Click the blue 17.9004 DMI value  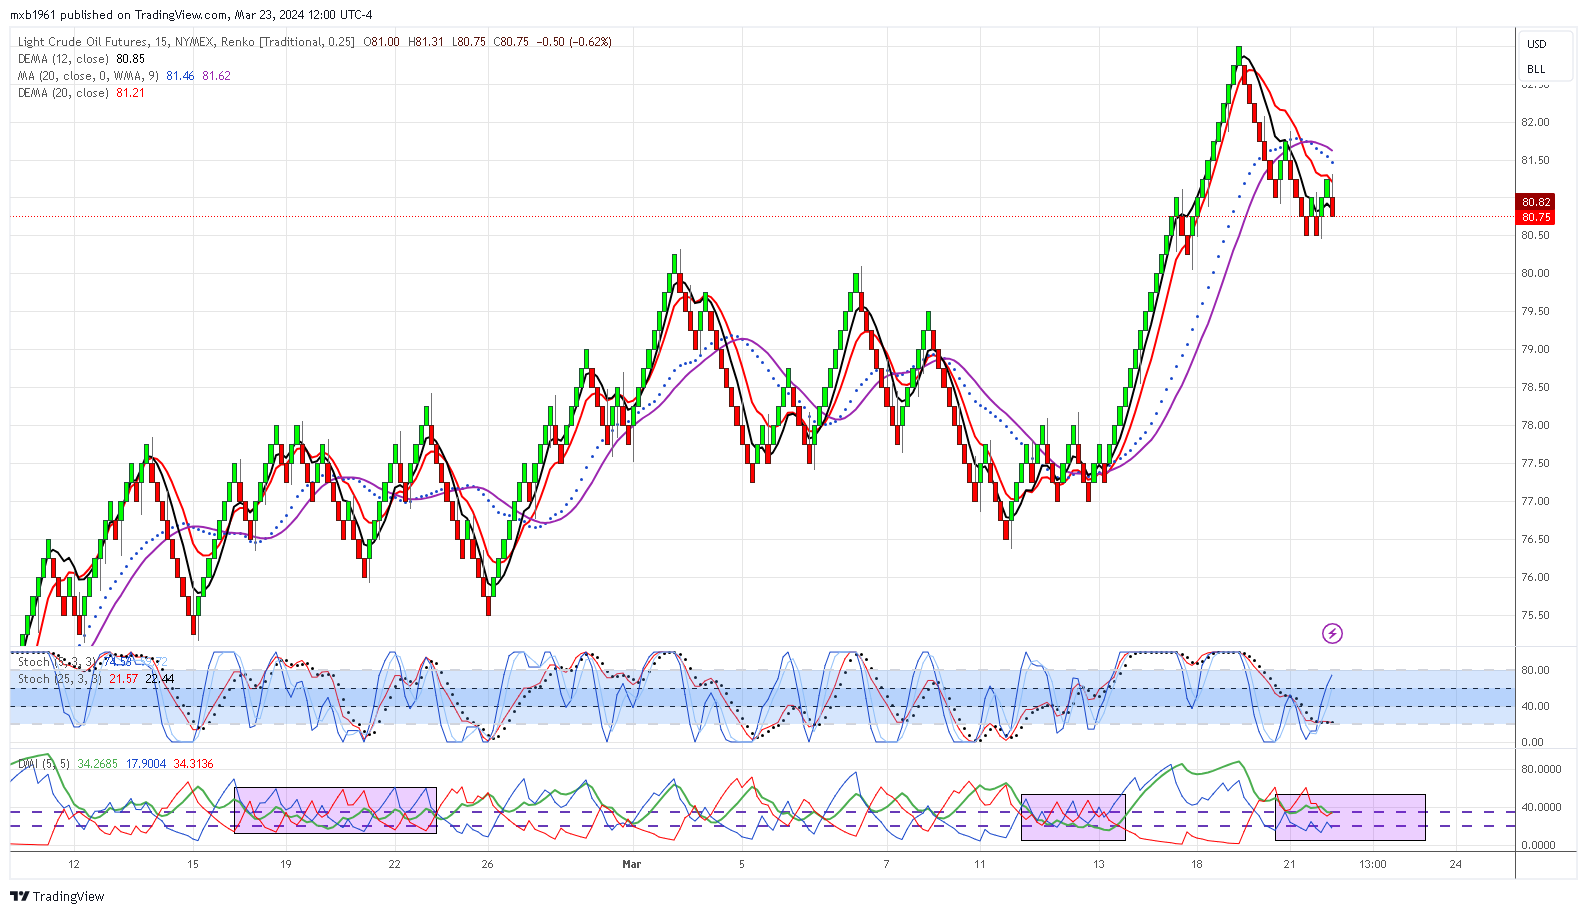pyautogui.click(x=146, y=764)
